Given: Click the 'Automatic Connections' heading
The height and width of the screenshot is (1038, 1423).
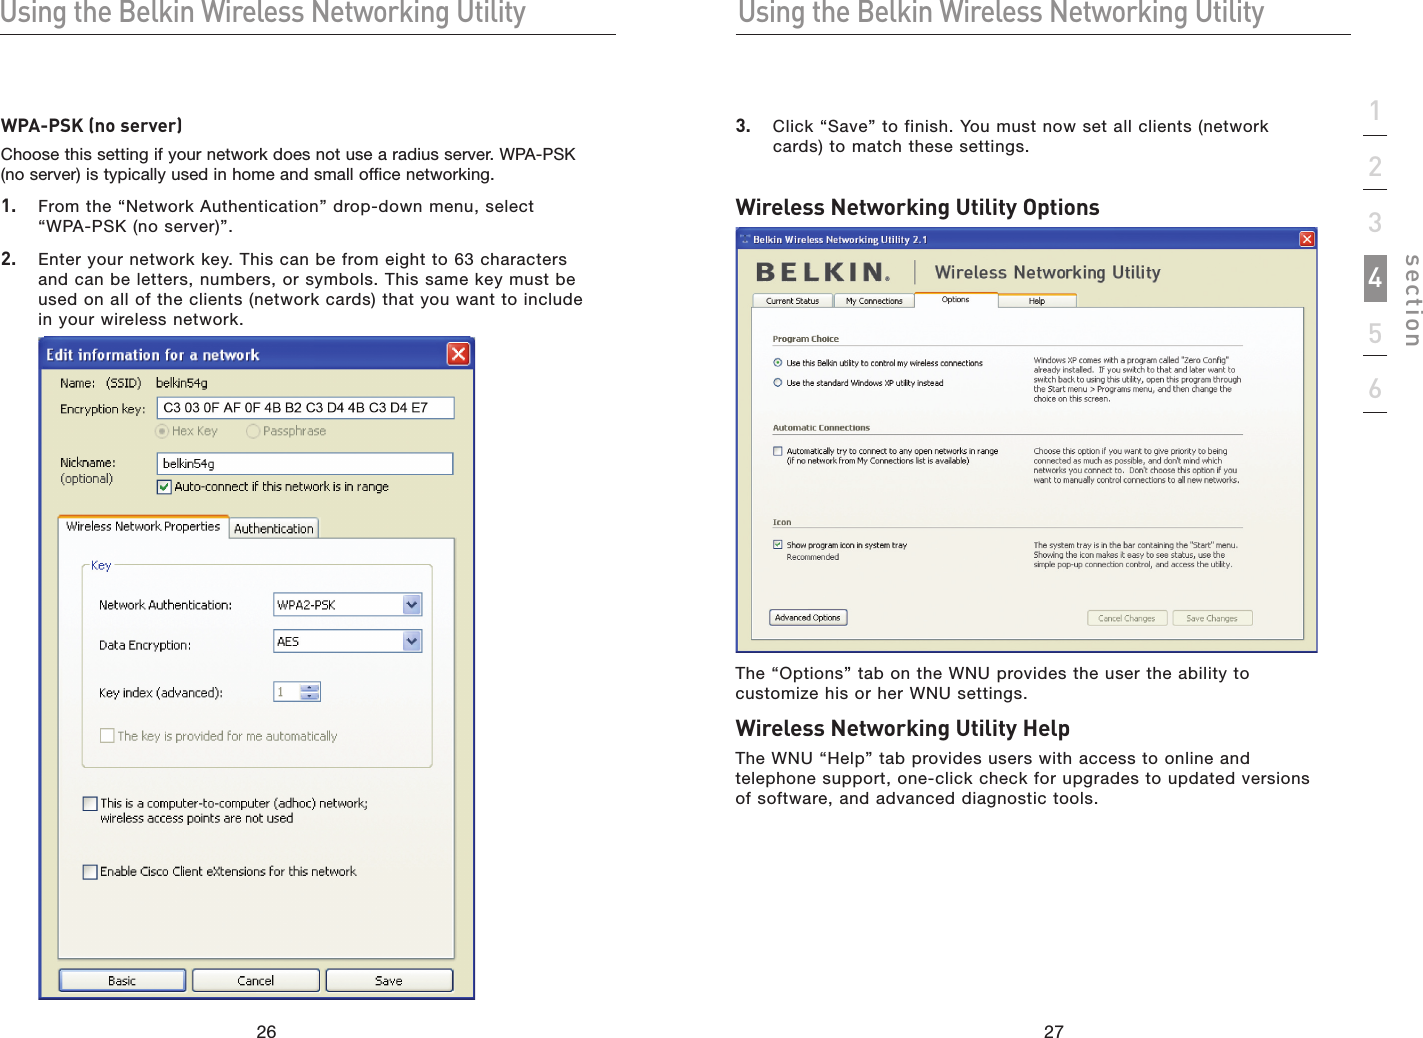Looking at the screenshot, I should 821,427.
